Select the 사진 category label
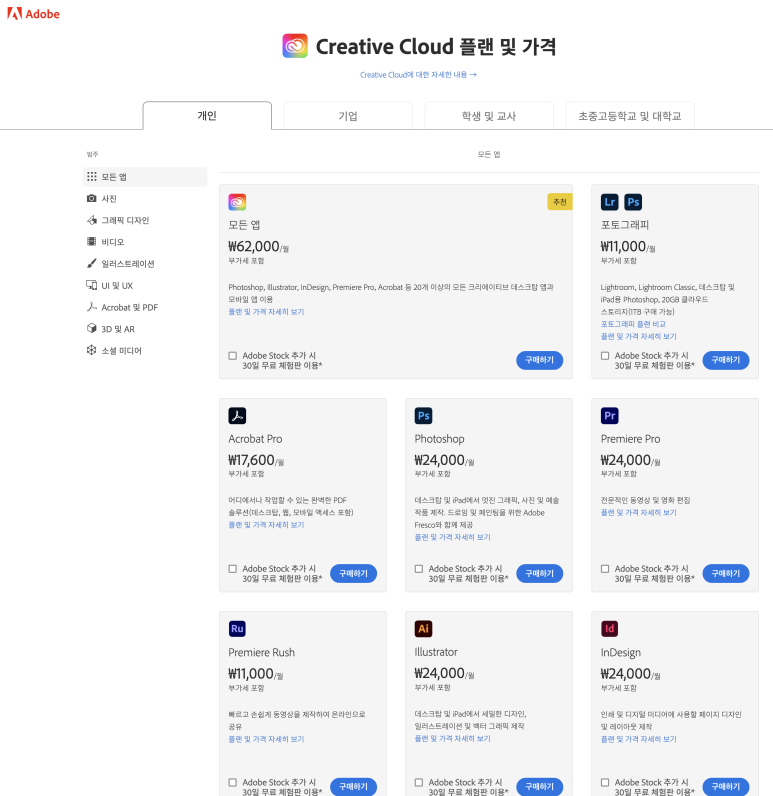 pyautogui.click(x=109, y=198)
